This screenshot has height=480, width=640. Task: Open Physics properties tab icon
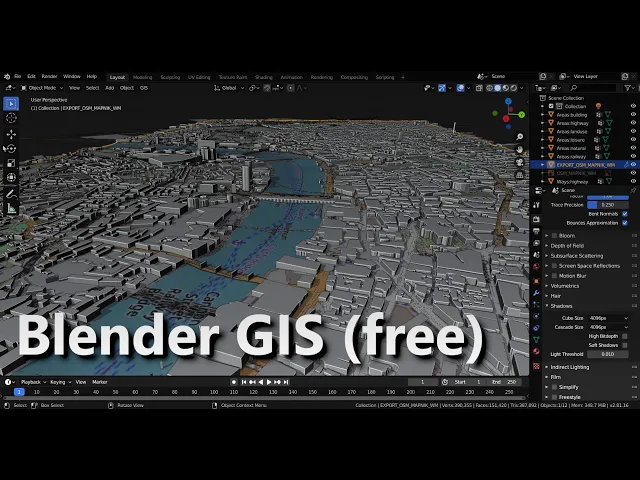(536, 316)
